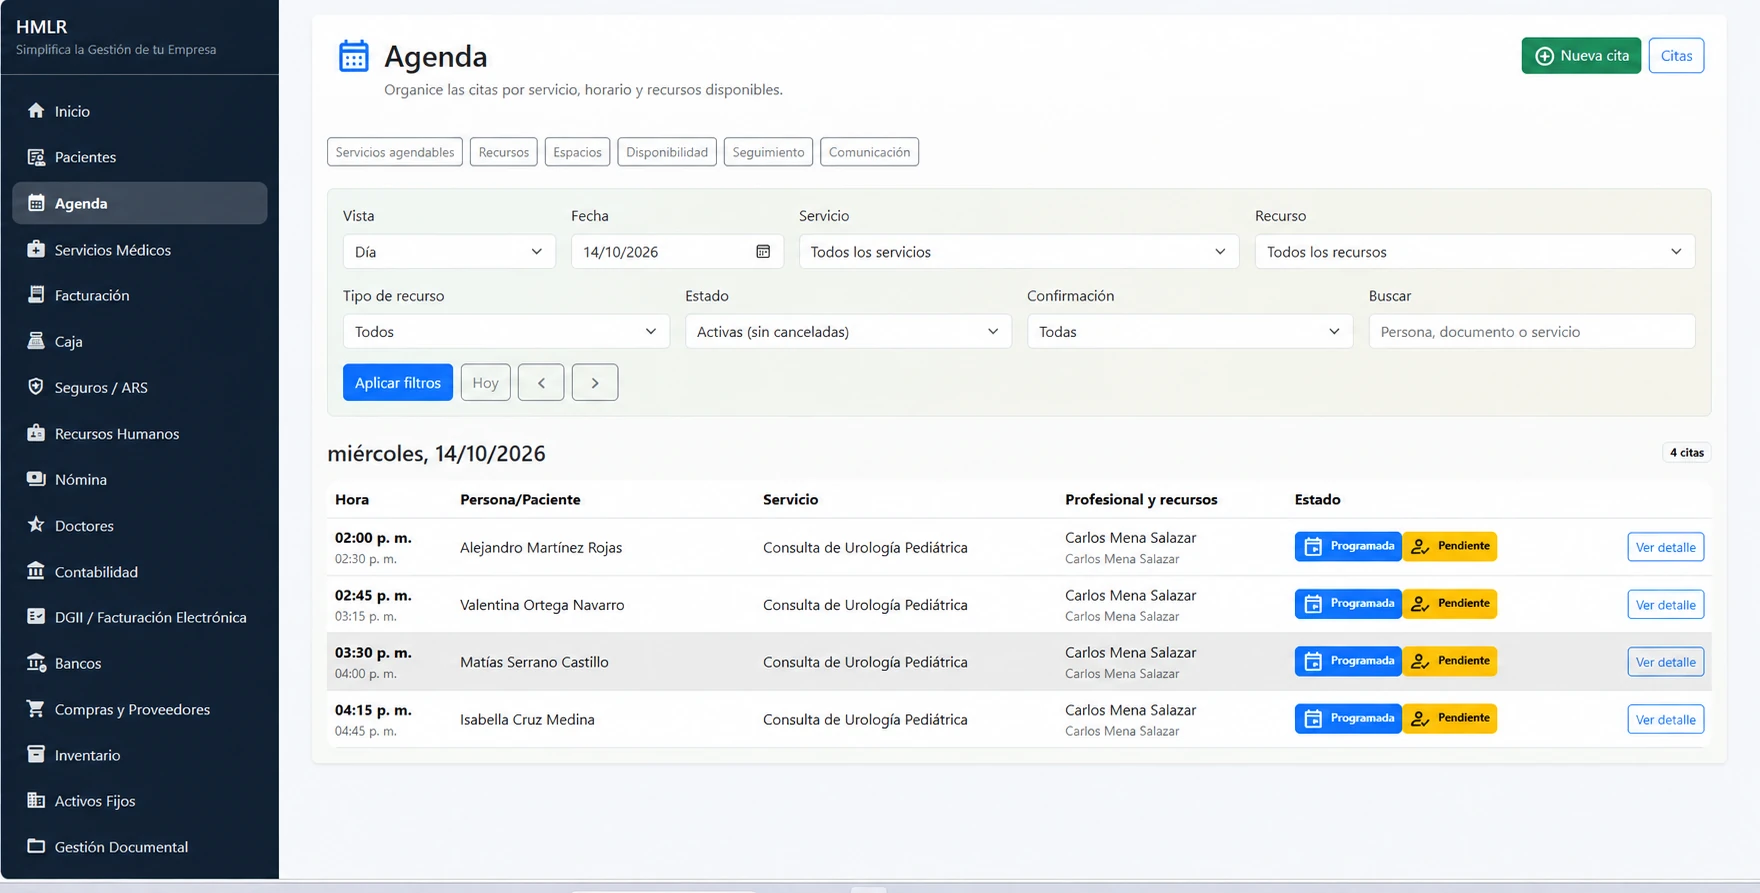Click the Nómina payroll icon

tap(36, 478)
